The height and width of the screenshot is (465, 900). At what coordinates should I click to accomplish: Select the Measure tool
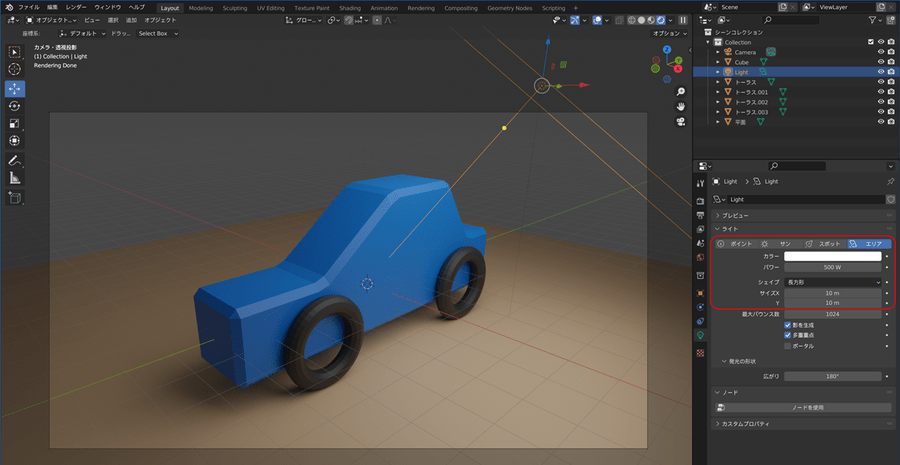point(15,178)
